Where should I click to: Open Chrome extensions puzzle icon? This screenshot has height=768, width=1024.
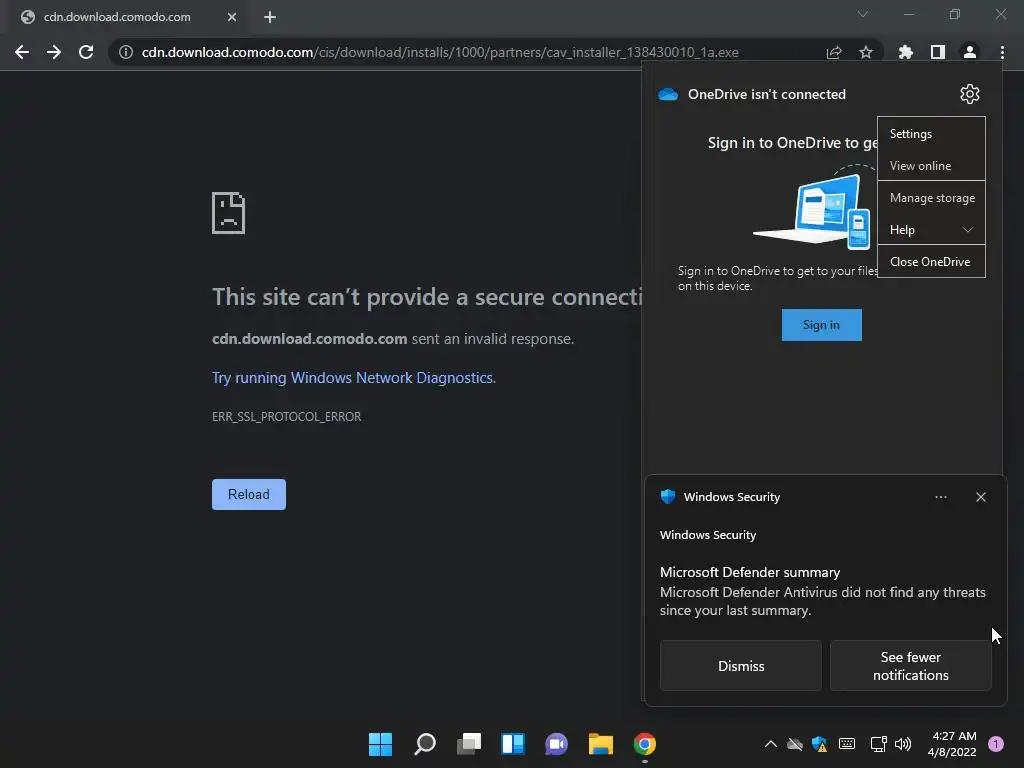906,52
